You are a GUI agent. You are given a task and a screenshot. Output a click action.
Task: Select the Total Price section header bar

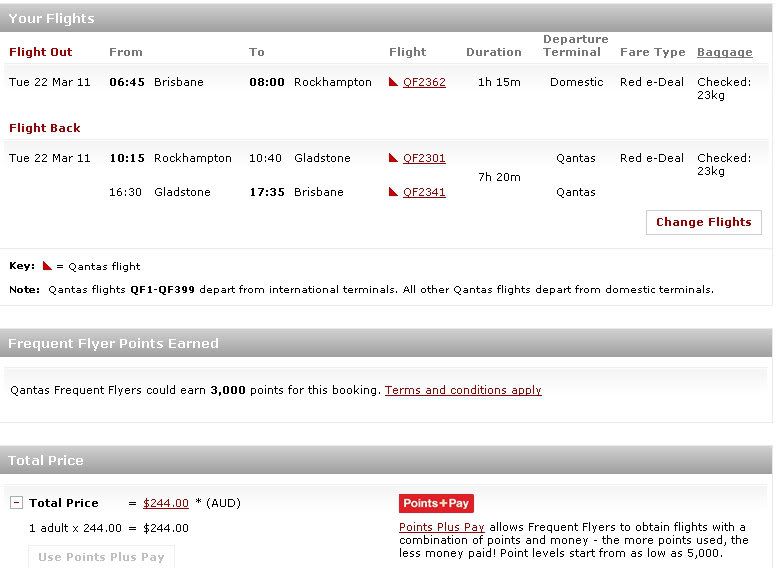click(386, 460)
